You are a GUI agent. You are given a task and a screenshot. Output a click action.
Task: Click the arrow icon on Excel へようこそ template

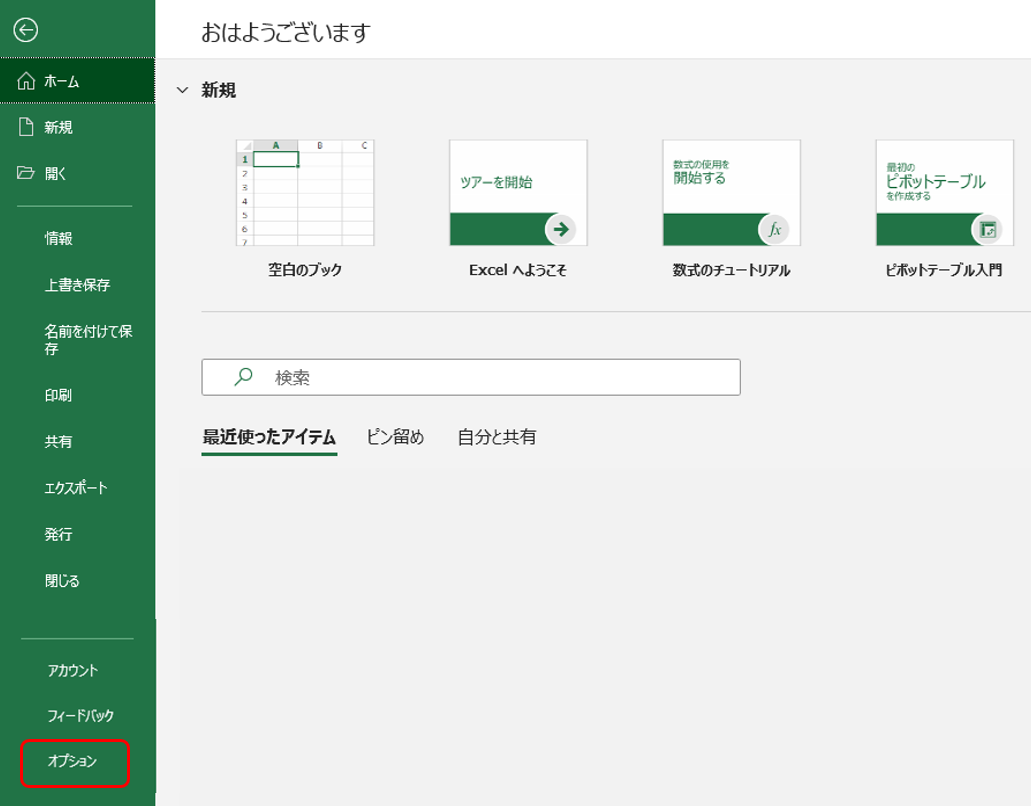click(562, 229)
